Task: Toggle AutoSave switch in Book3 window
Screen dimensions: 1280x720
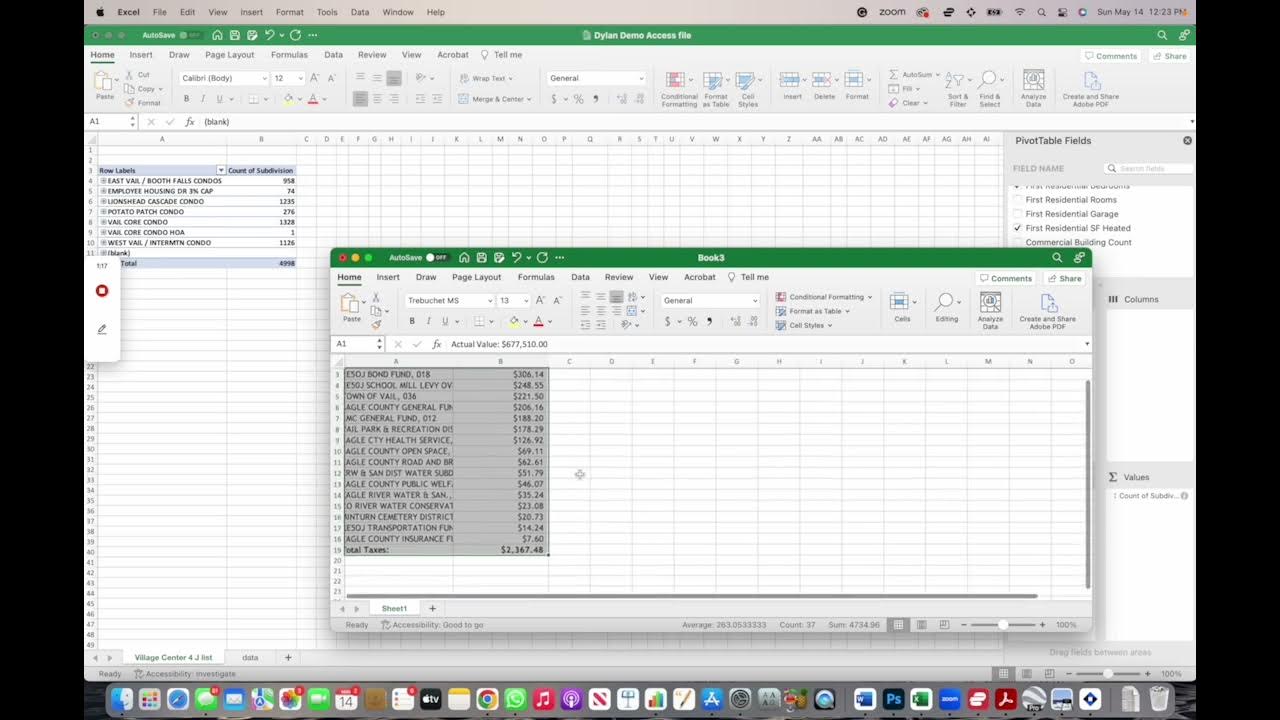Action: click(x=436, y=257)
